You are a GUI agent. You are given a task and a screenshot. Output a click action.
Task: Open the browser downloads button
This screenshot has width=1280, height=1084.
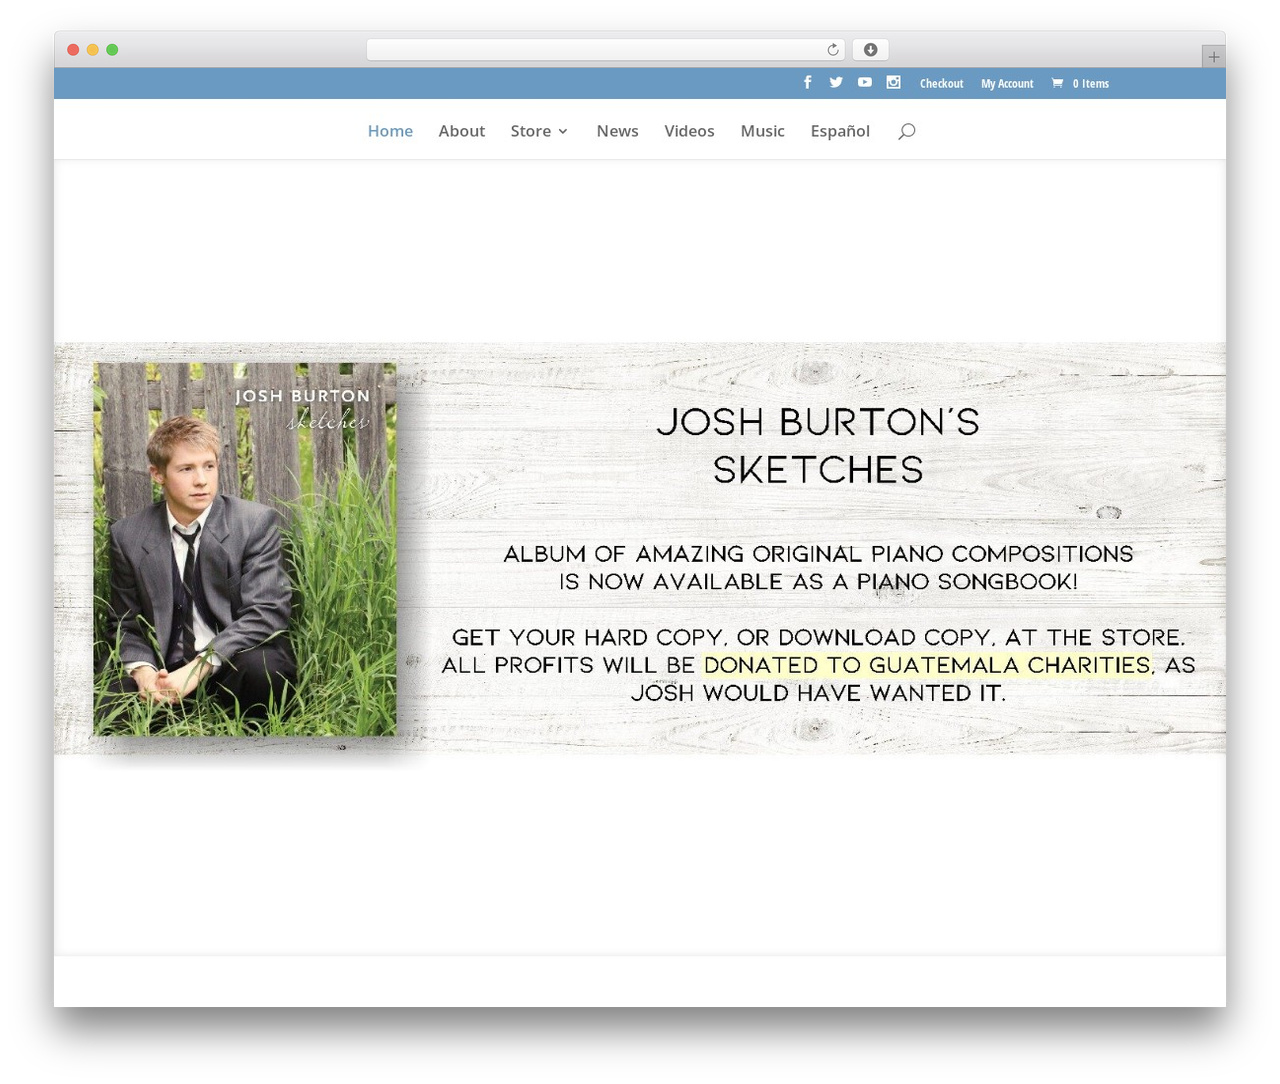[870, 50]
